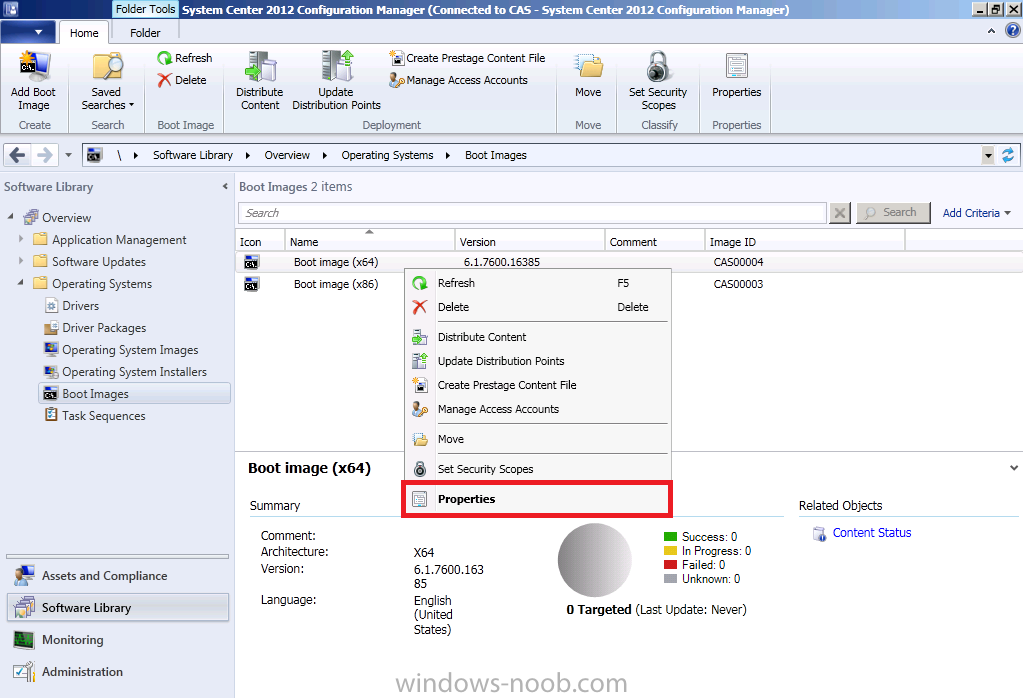1023x698 pixels.
Task: Collapse the Overview tree node
Action: 10,216
